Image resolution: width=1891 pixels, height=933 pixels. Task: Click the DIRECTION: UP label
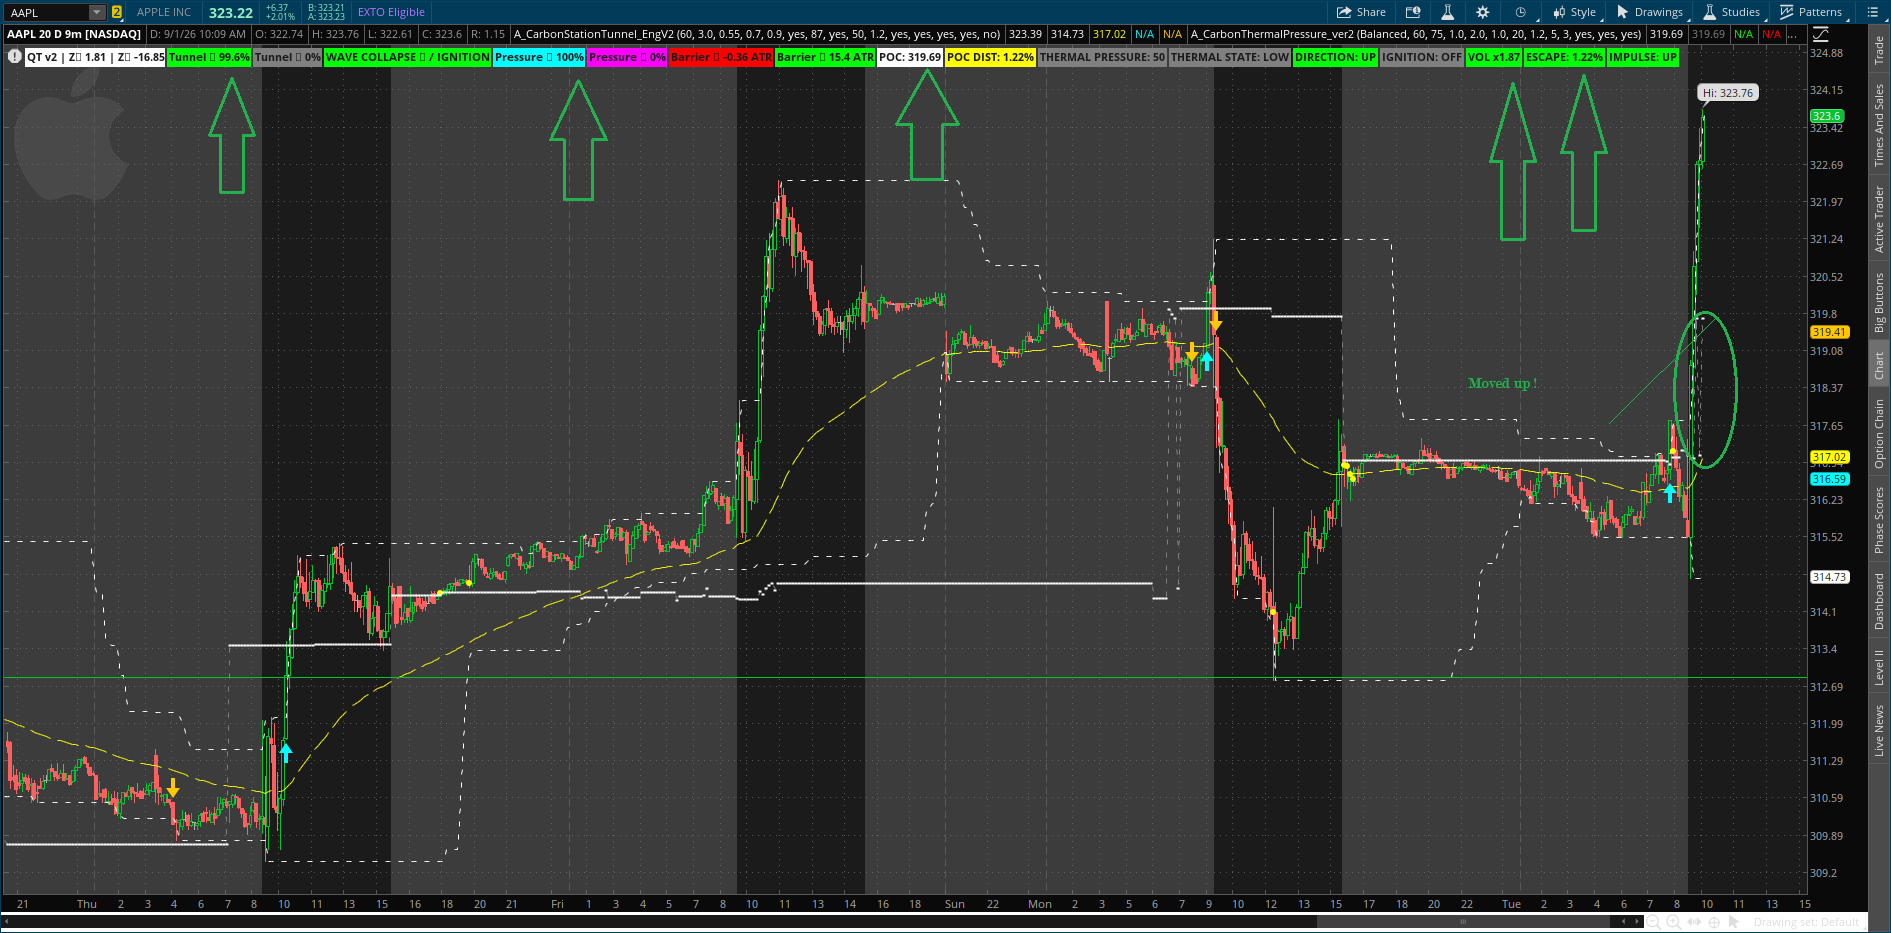coord(1335,57)
